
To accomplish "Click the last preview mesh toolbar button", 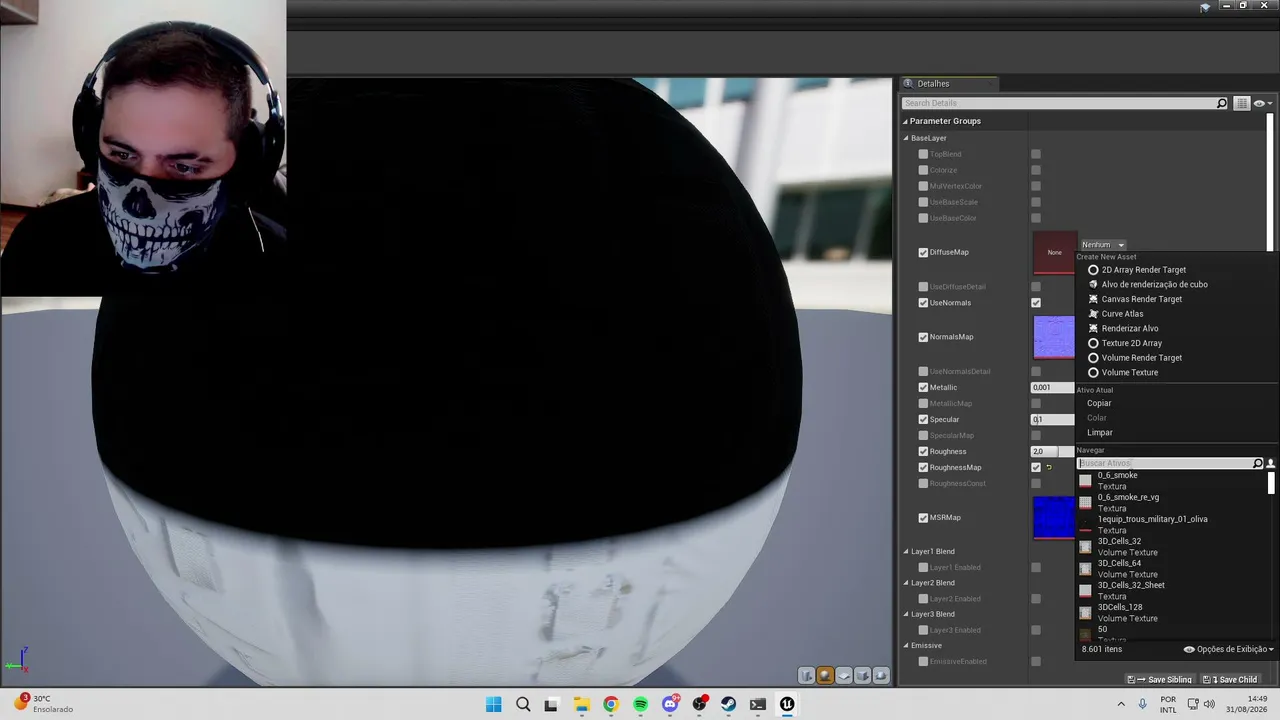I will coord(881,676).
